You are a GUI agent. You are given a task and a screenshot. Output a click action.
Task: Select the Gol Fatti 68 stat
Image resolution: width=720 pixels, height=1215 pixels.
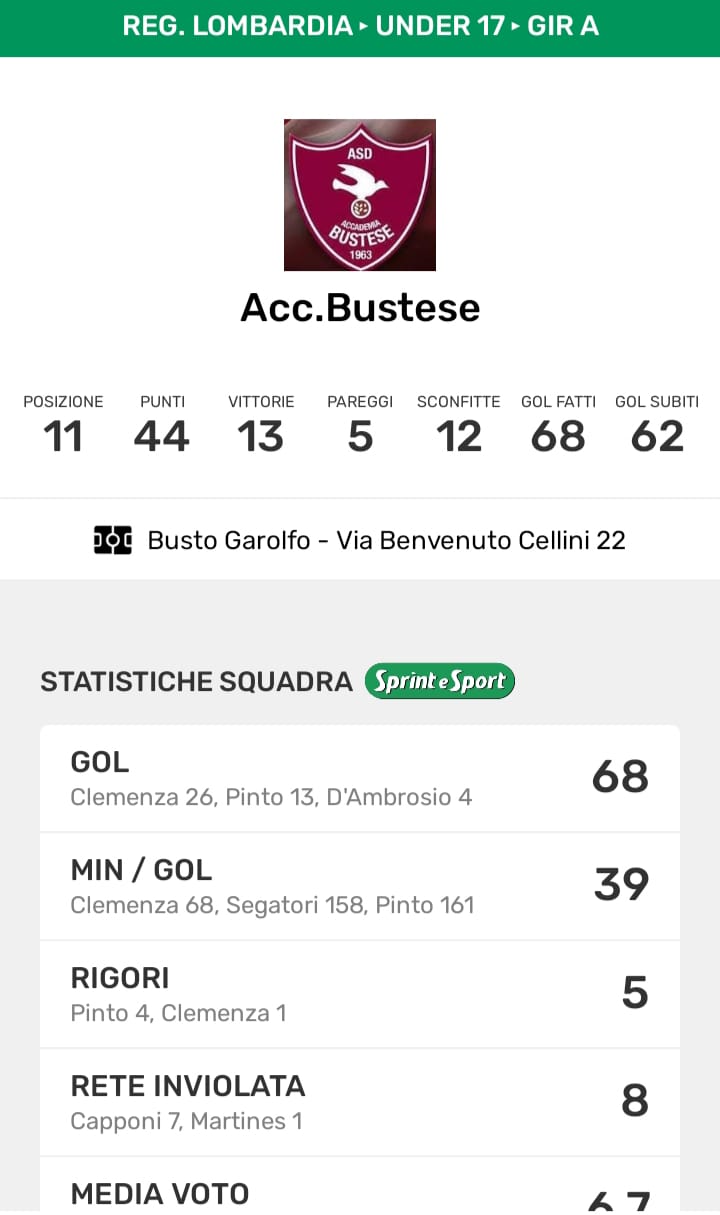558,425
